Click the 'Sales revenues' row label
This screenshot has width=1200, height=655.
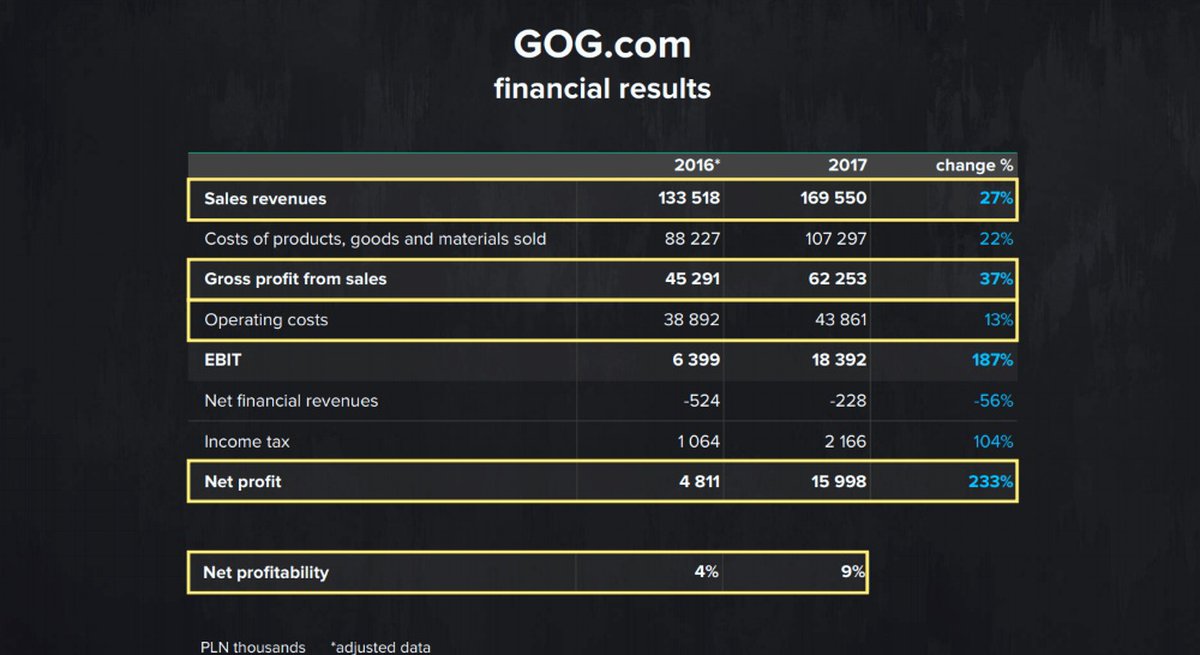tap(265, 199)
